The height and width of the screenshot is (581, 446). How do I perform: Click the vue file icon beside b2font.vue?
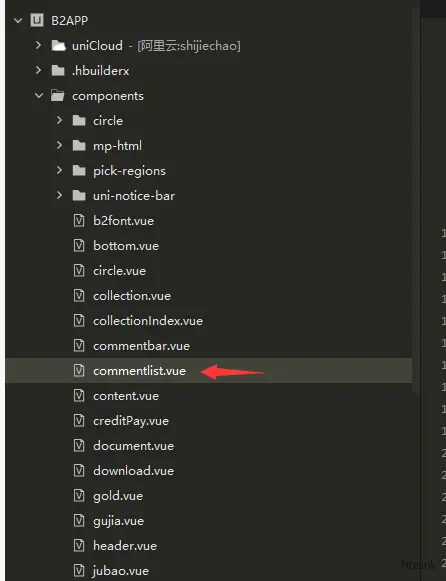coord(79,221)
